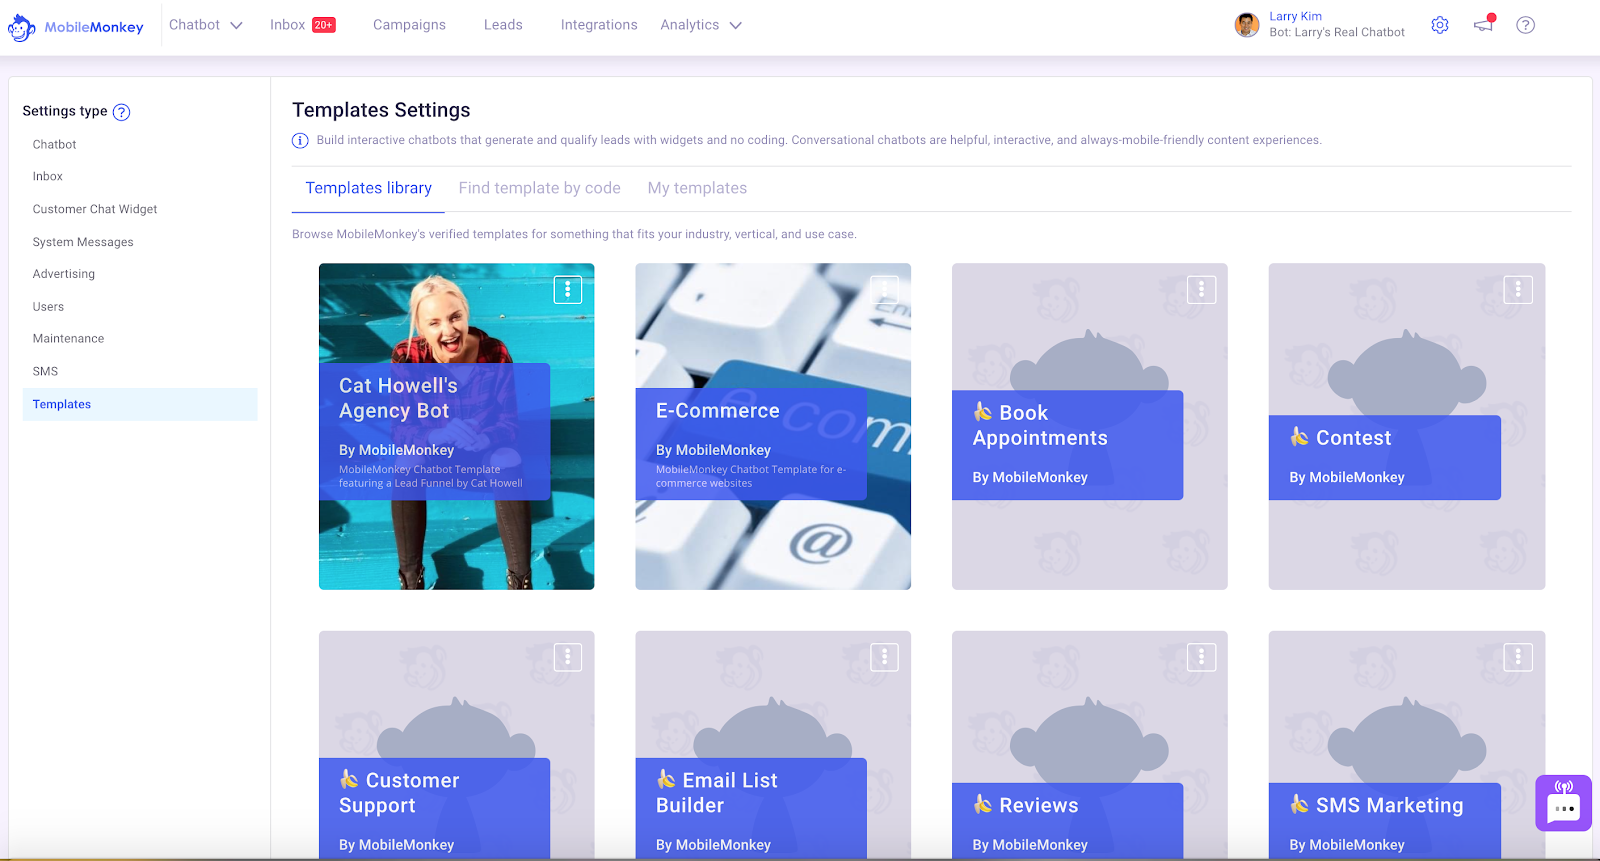The image size is (1600, 861).
Task: Open the Reviews template card
Action: pos(1090,745)
